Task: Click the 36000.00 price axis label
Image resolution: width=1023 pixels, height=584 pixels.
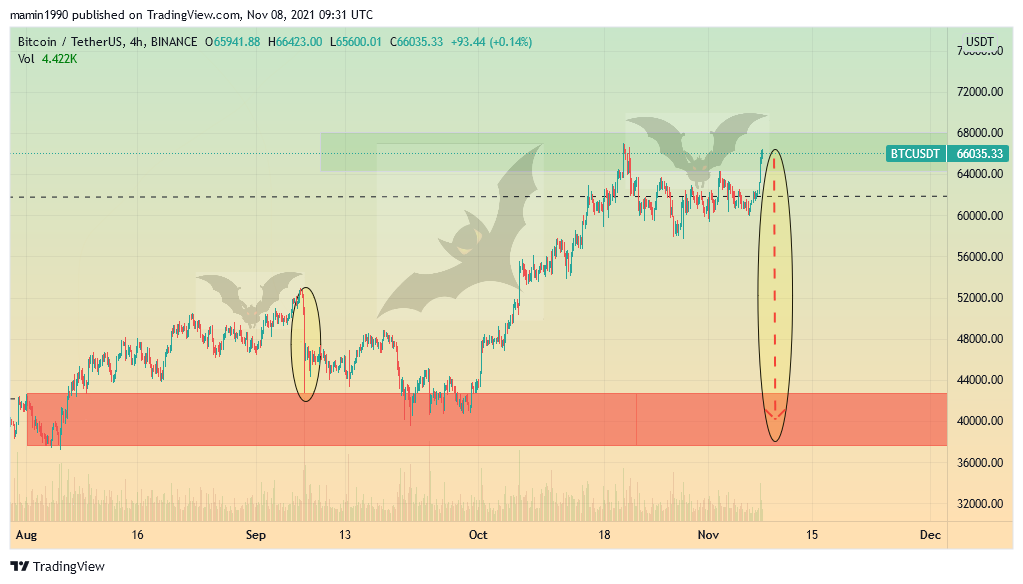Action: (x=979, y=463)
